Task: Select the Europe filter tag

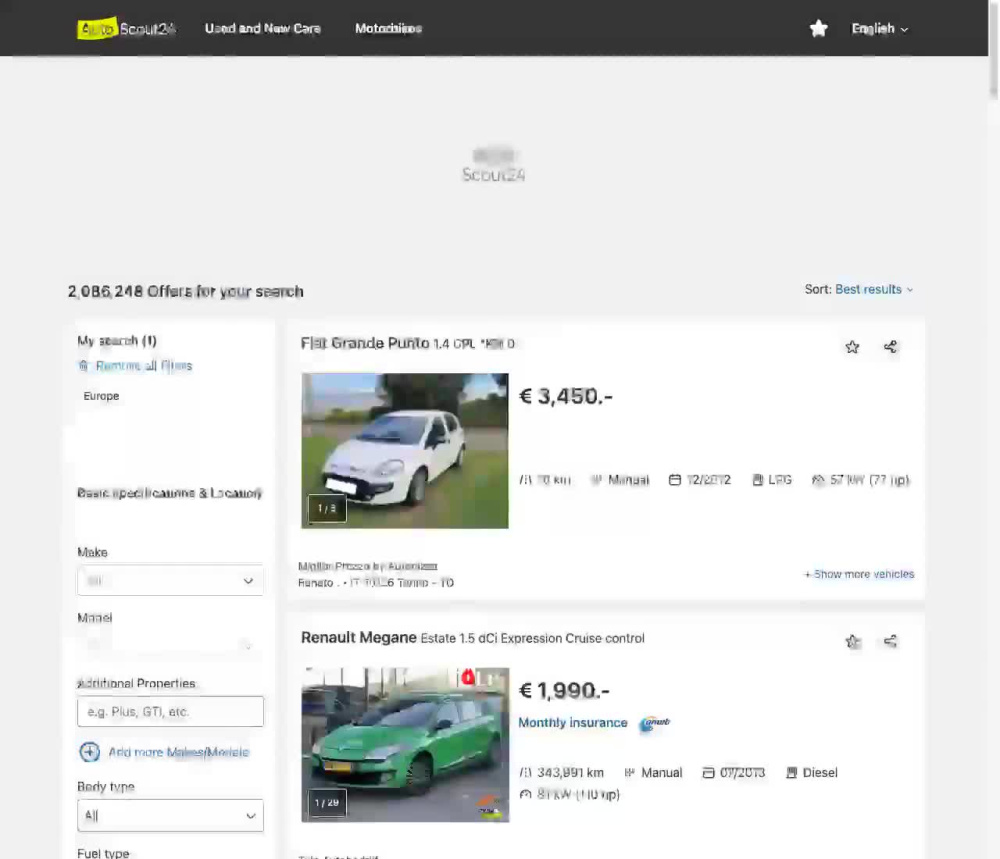Action: [101, 396]
